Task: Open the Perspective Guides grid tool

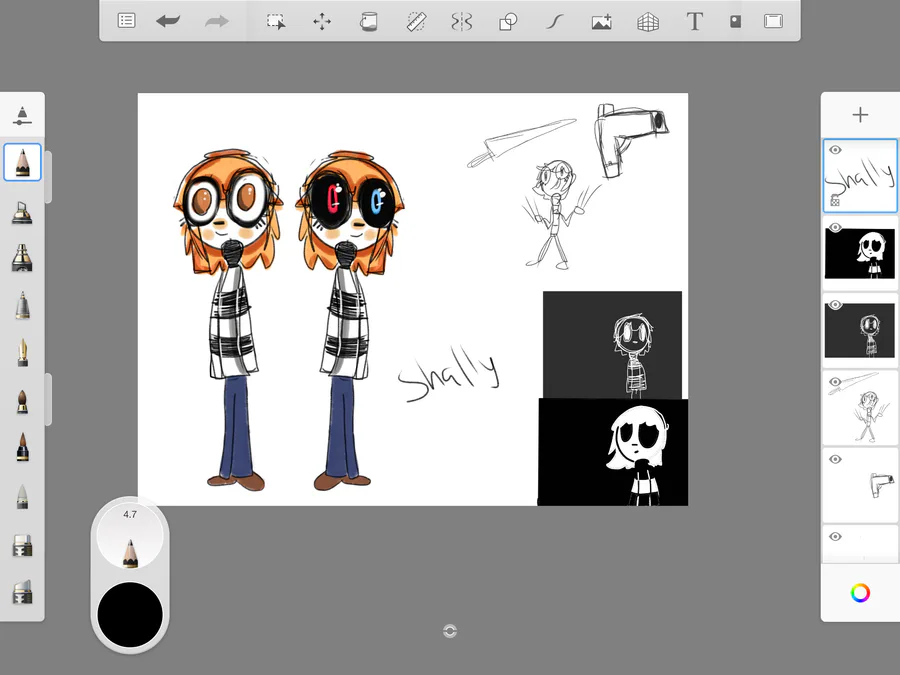Action: (648, 22)
